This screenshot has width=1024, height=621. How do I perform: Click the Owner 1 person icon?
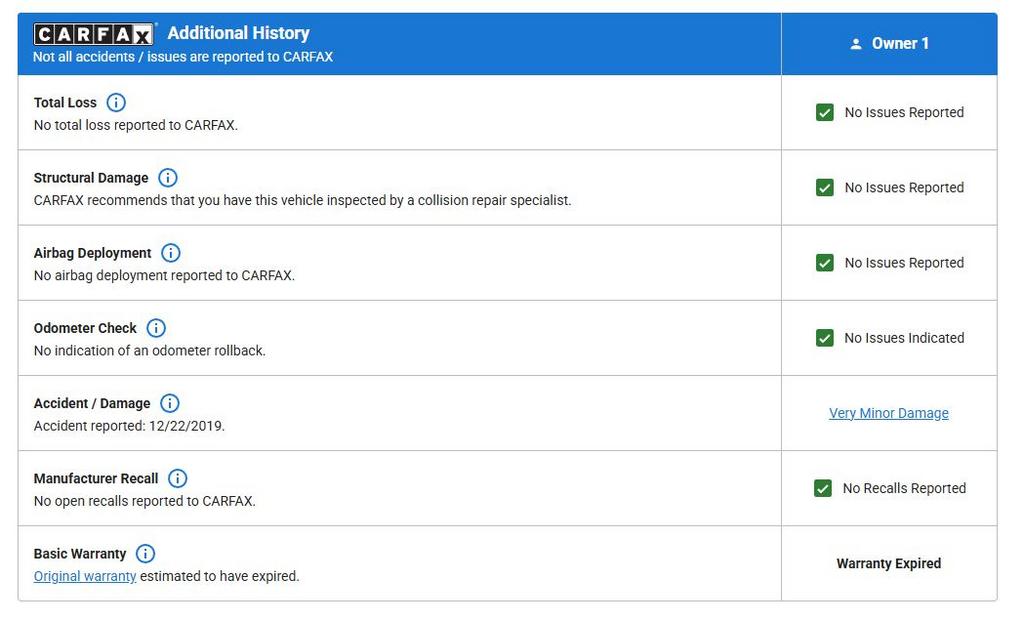(856, 44)
